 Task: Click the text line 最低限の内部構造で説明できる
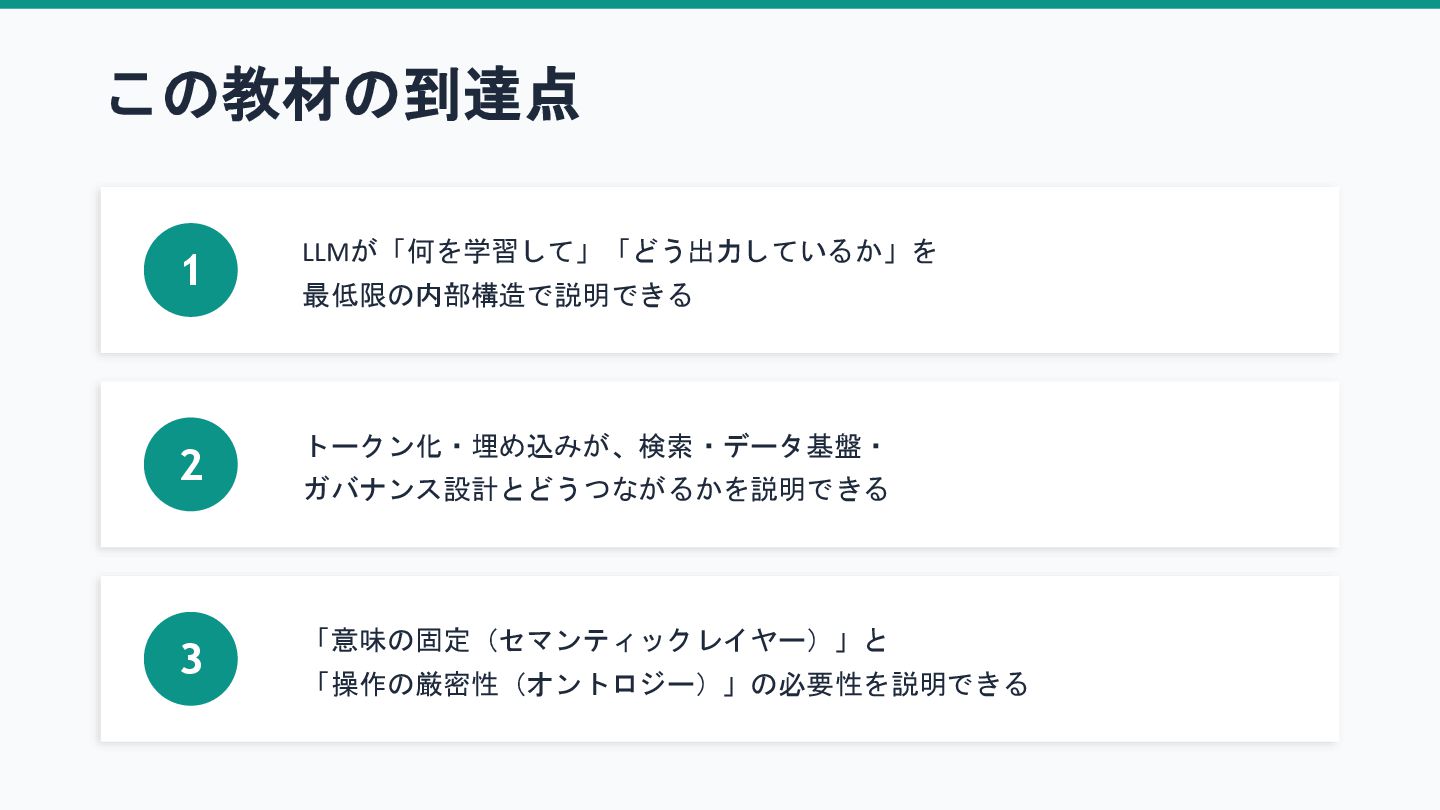pos(498,296)
